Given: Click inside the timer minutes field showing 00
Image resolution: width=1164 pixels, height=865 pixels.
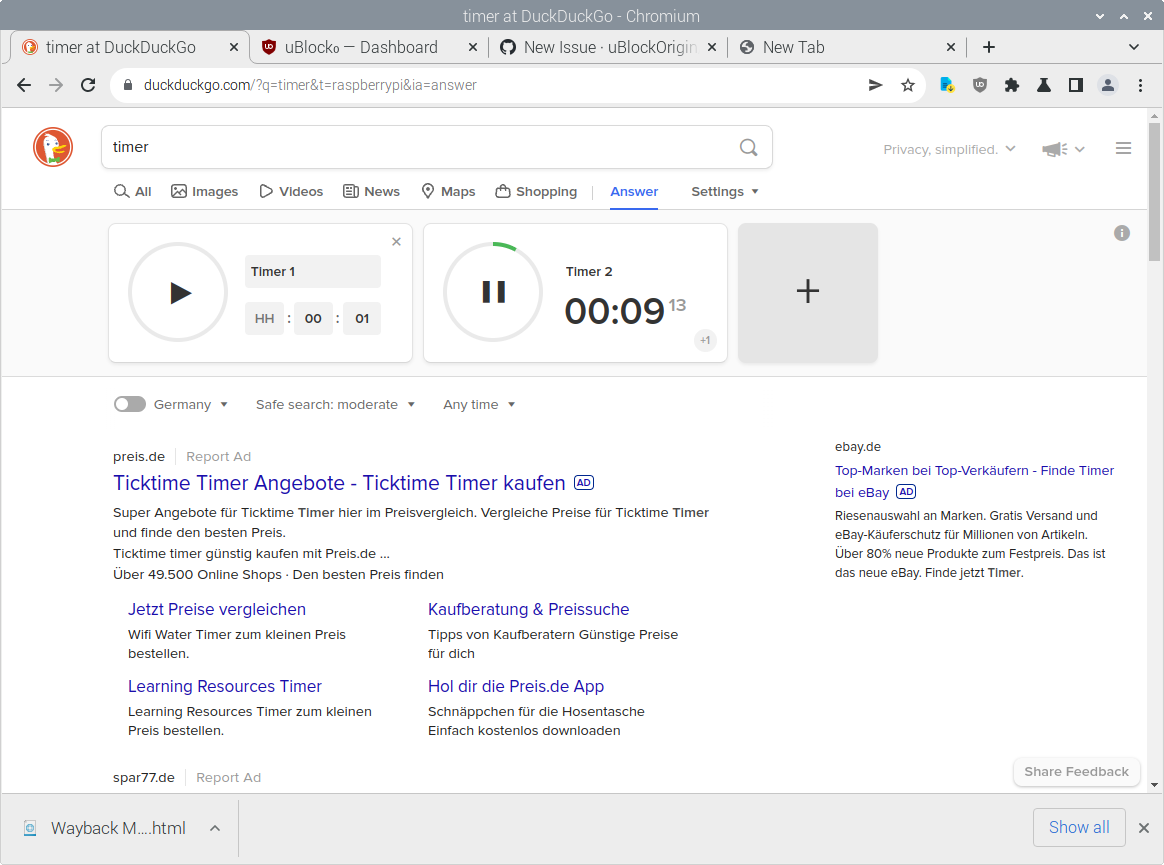Looking at the screenshot, I should coord(313,318).
